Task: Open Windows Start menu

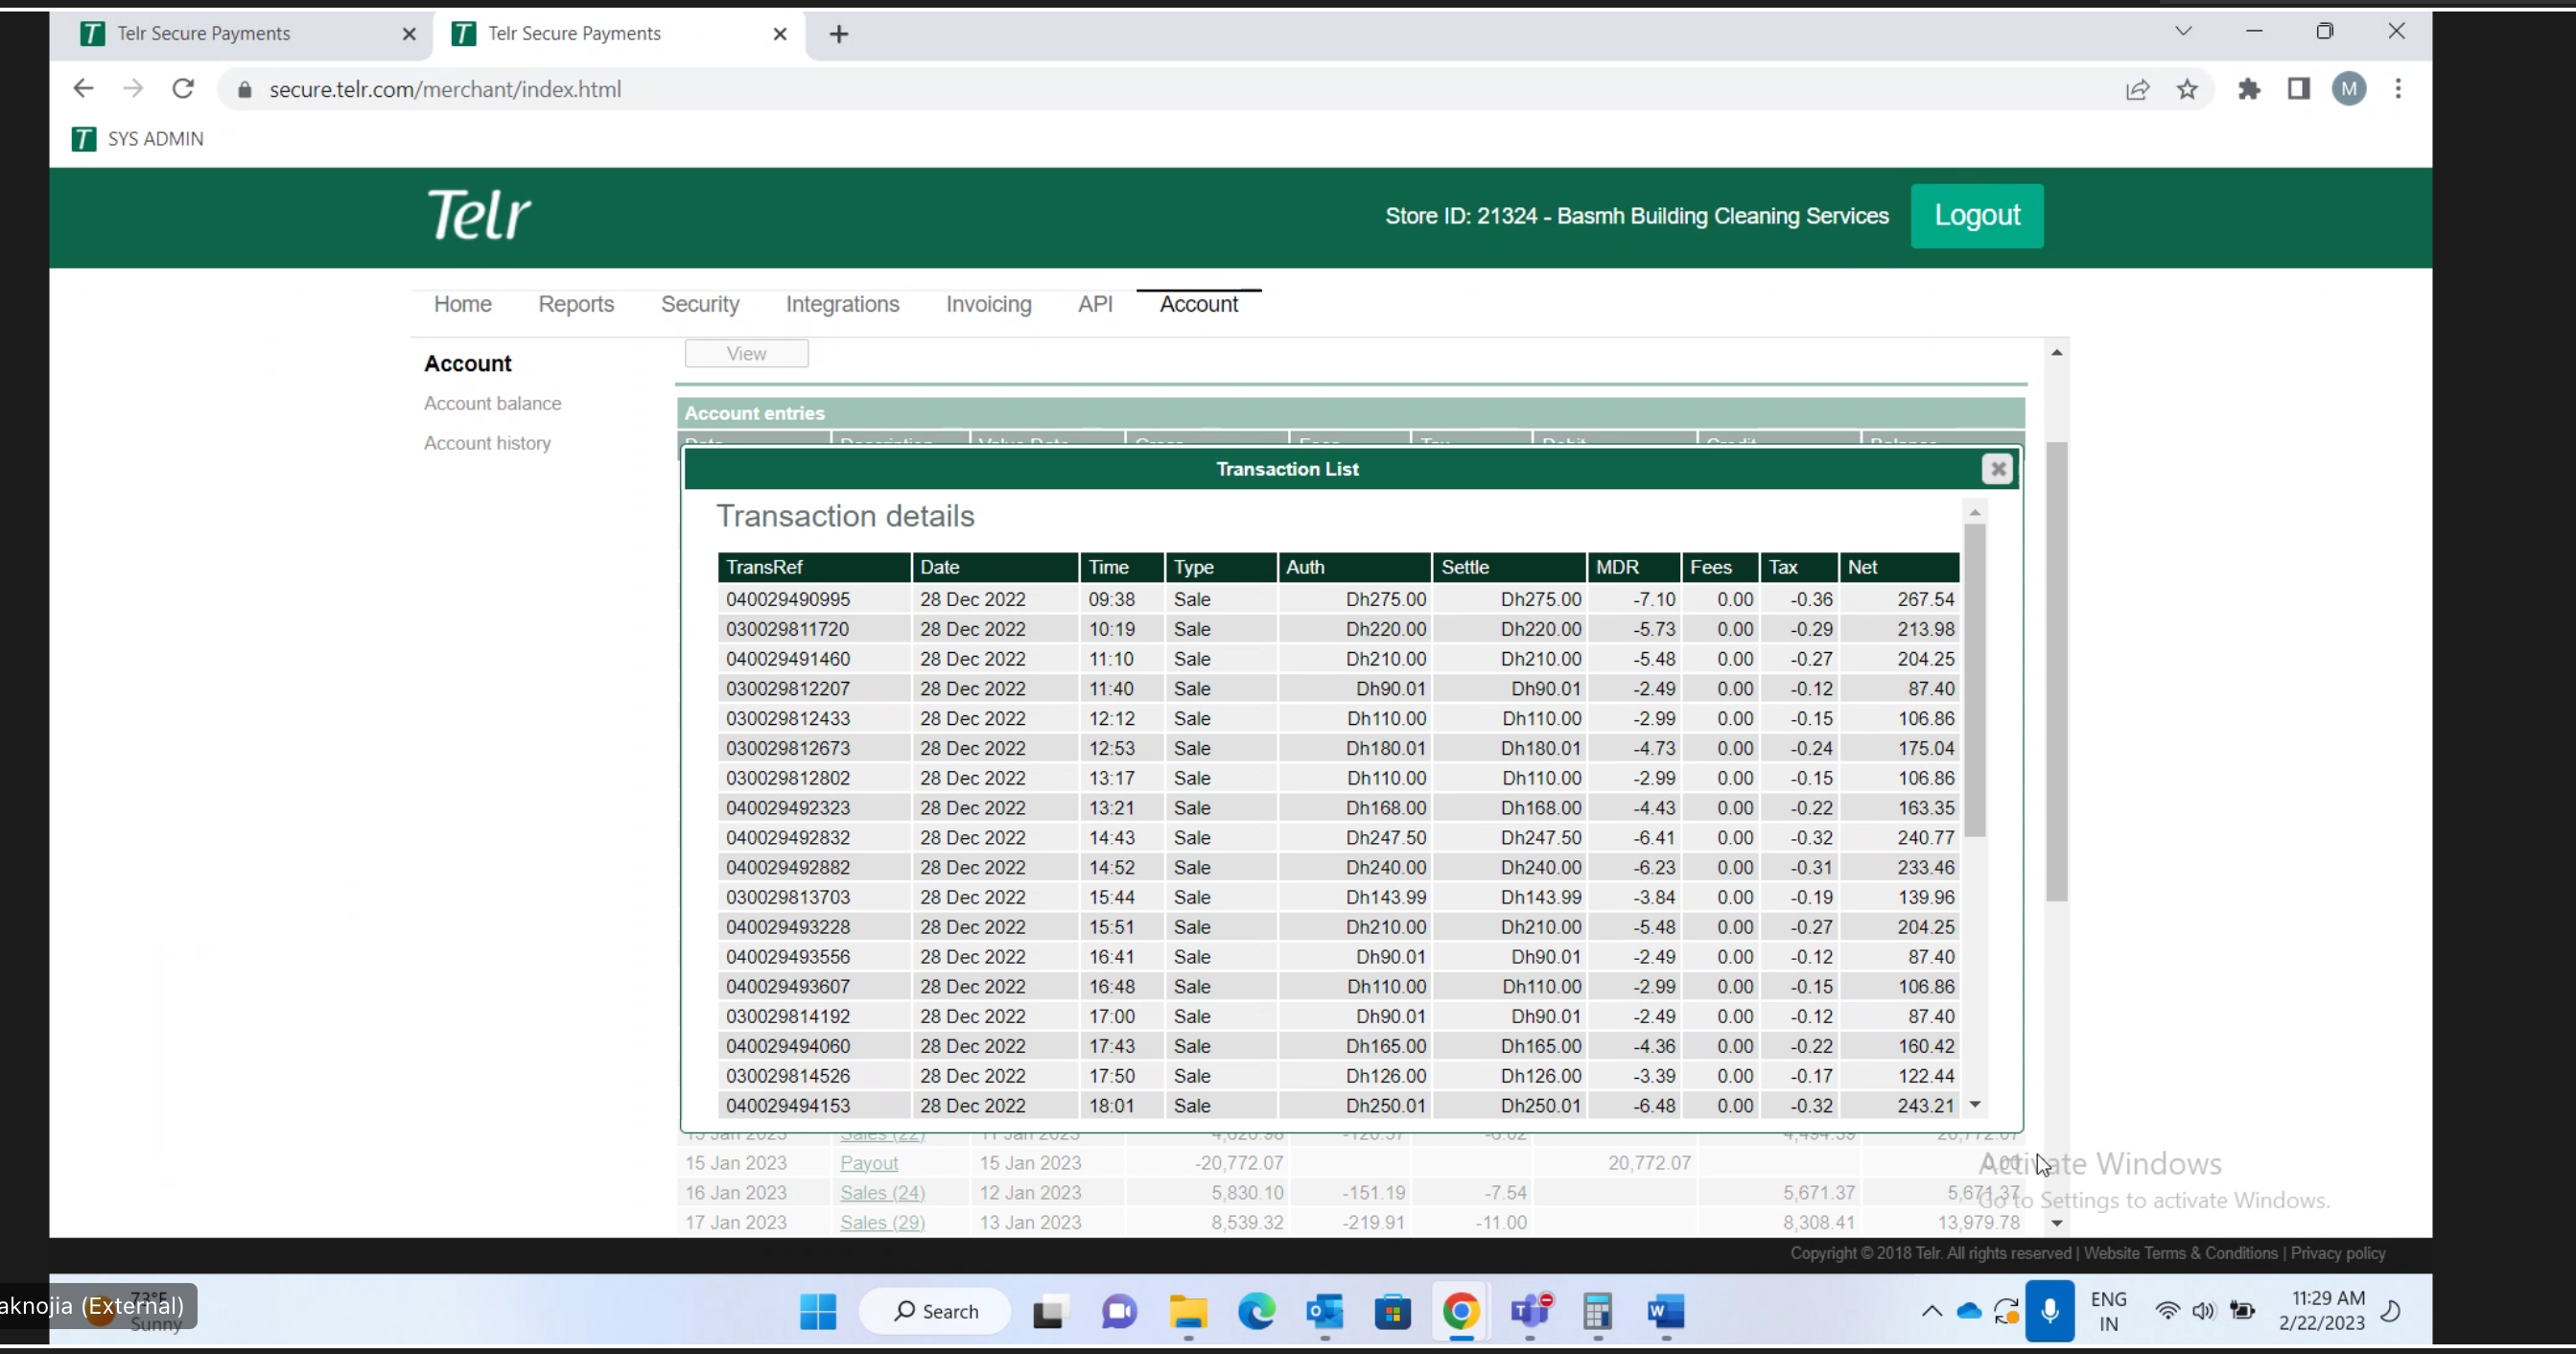Action: tap(818, 1312)
